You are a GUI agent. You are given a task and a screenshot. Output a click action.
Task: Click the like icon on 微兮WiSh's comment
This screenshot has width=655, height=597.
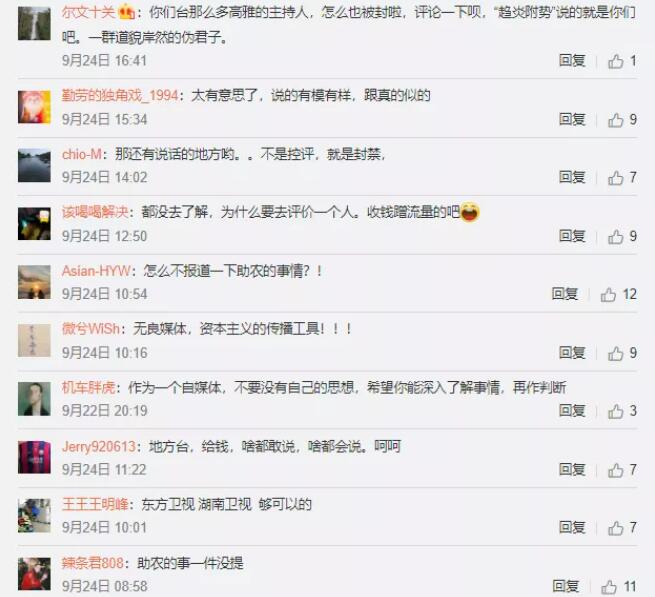pos(615,353)
